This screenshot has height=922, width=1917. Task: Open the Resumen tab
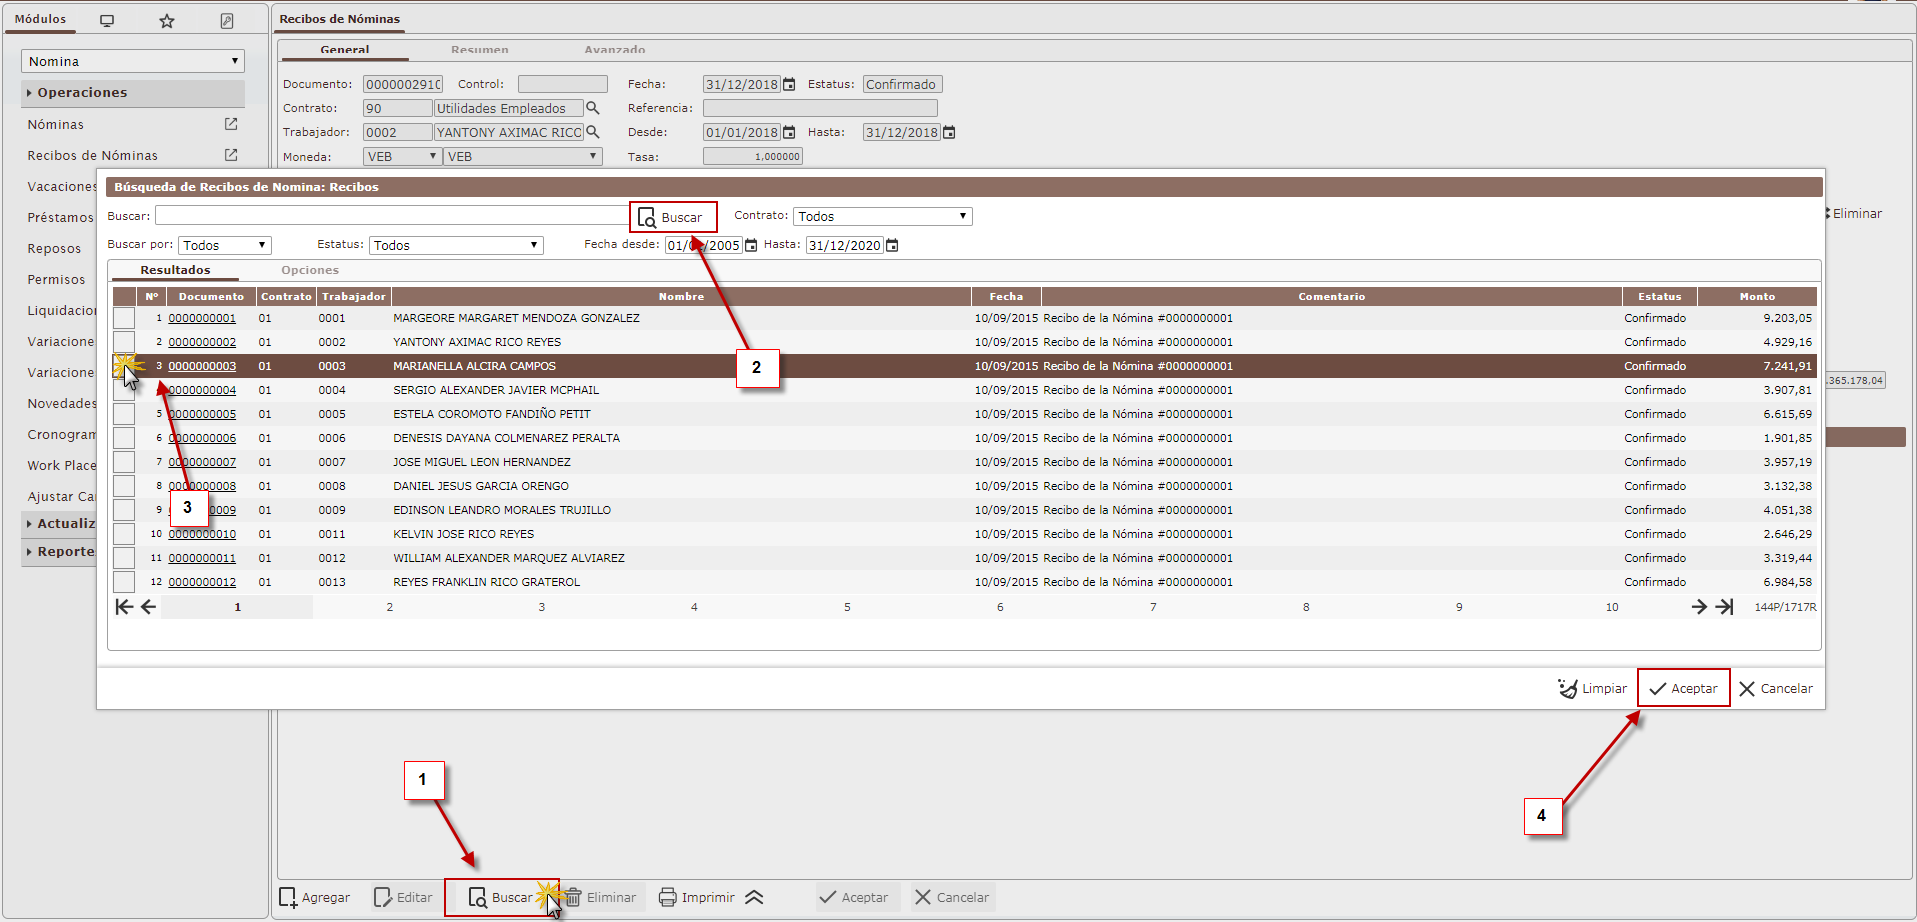(479, 50)
